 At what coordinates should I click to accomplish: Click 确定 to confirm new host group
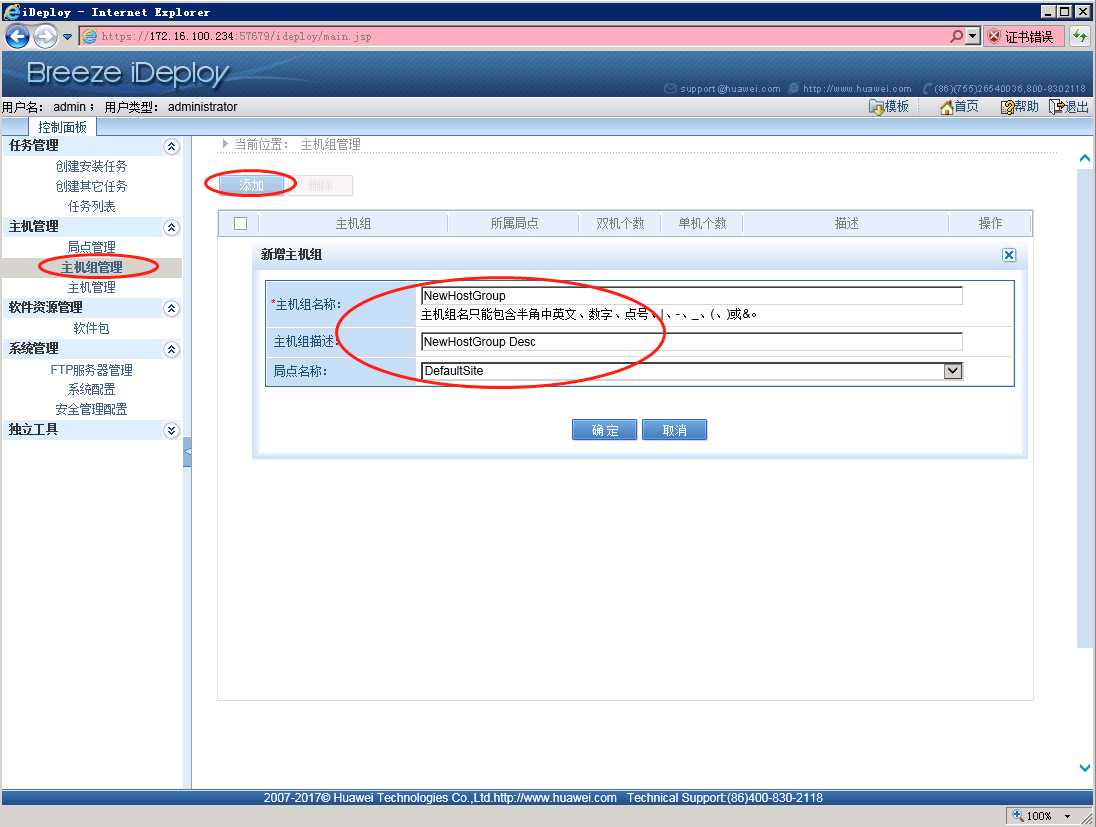[x=605, y=430]
